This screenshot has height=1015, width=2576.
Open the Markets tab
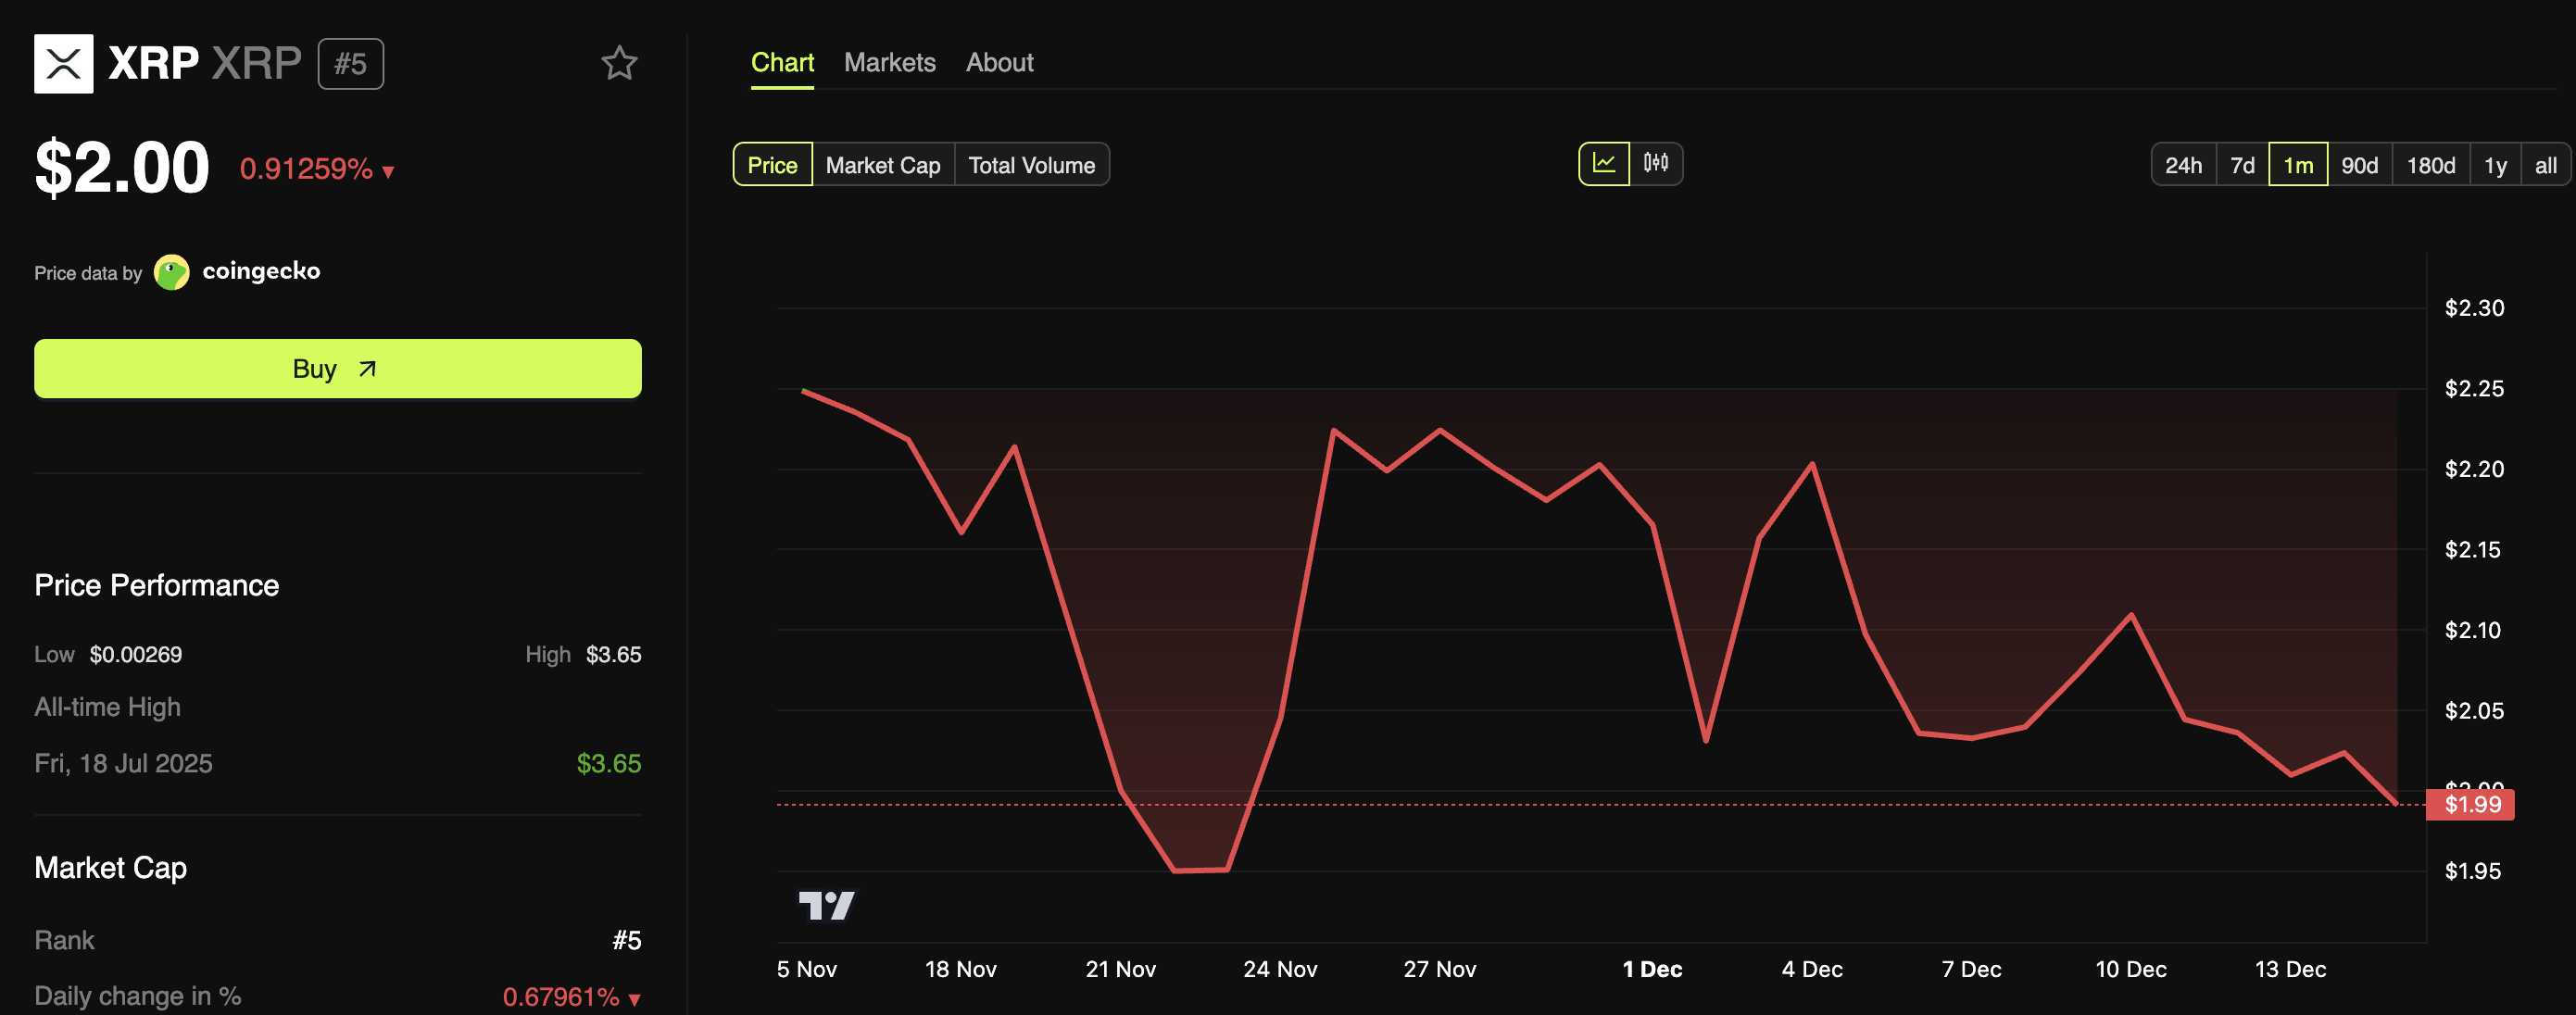[x=889, y=62]
